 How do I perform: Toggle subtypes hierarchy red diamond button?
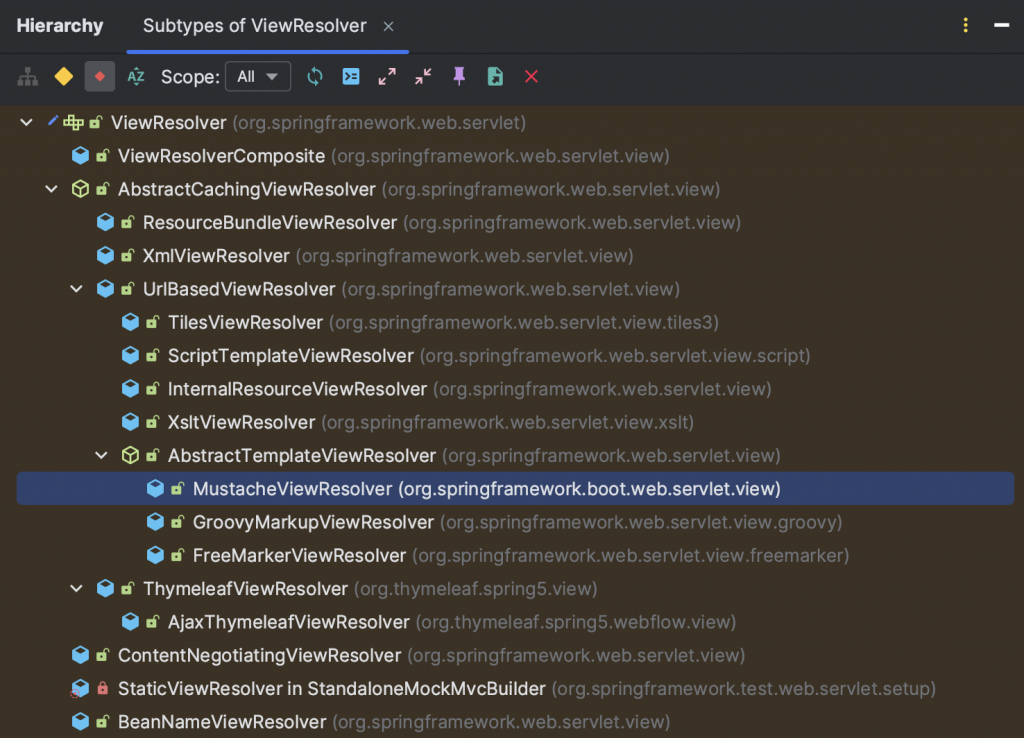pos(99,76)
